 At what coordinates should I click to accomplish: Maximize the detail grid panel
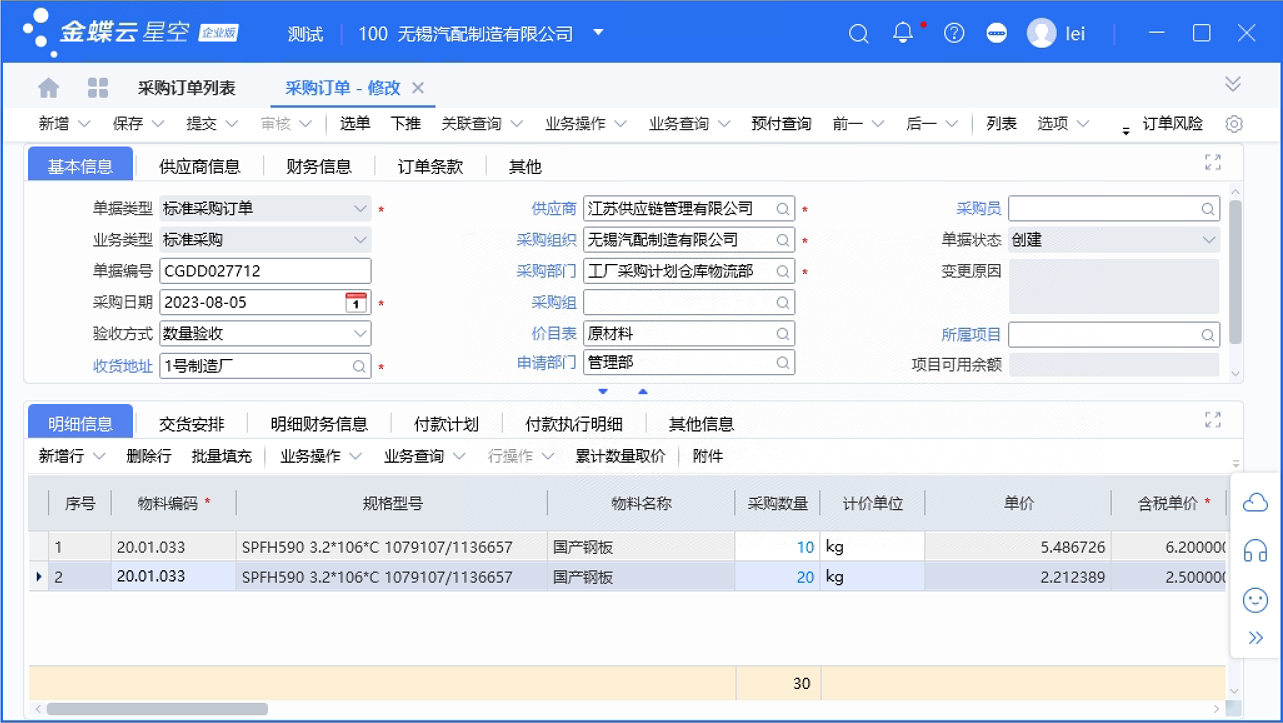point(1213,420)
